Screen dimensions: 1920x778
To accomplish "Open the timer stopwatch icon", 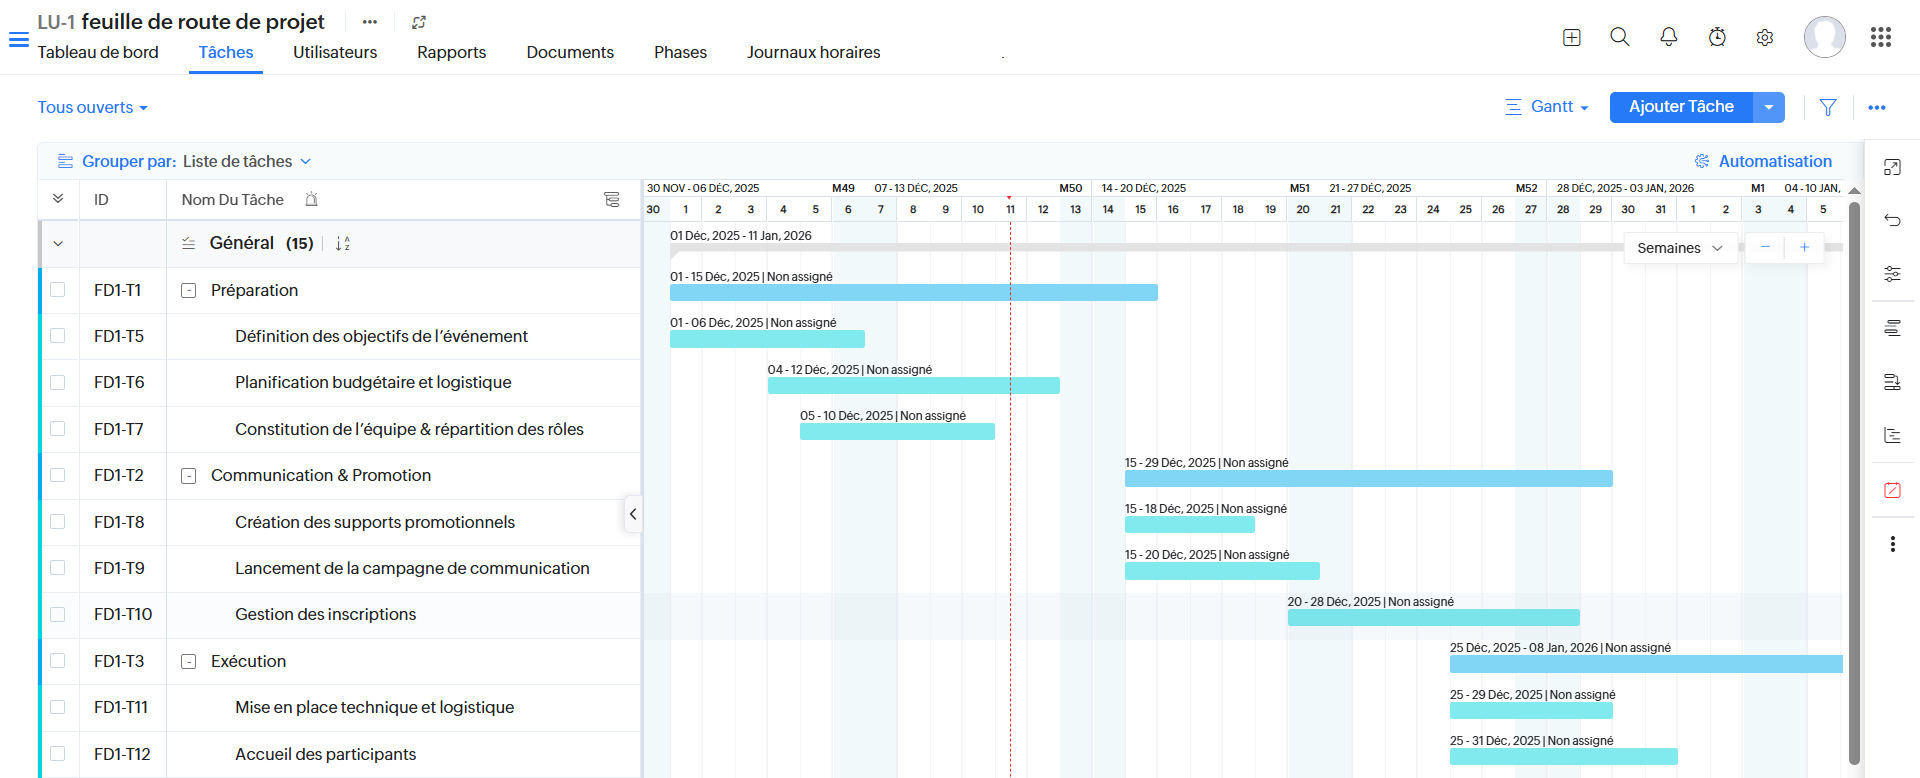I will coord(1717,37).
